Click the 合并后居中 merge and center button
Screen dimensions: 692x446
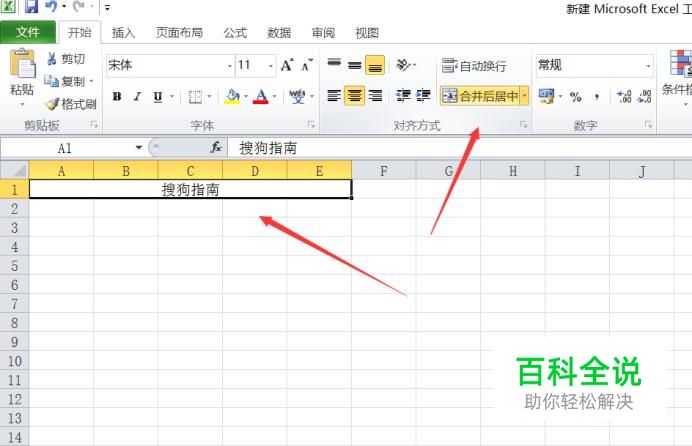[x=480, y=96]
